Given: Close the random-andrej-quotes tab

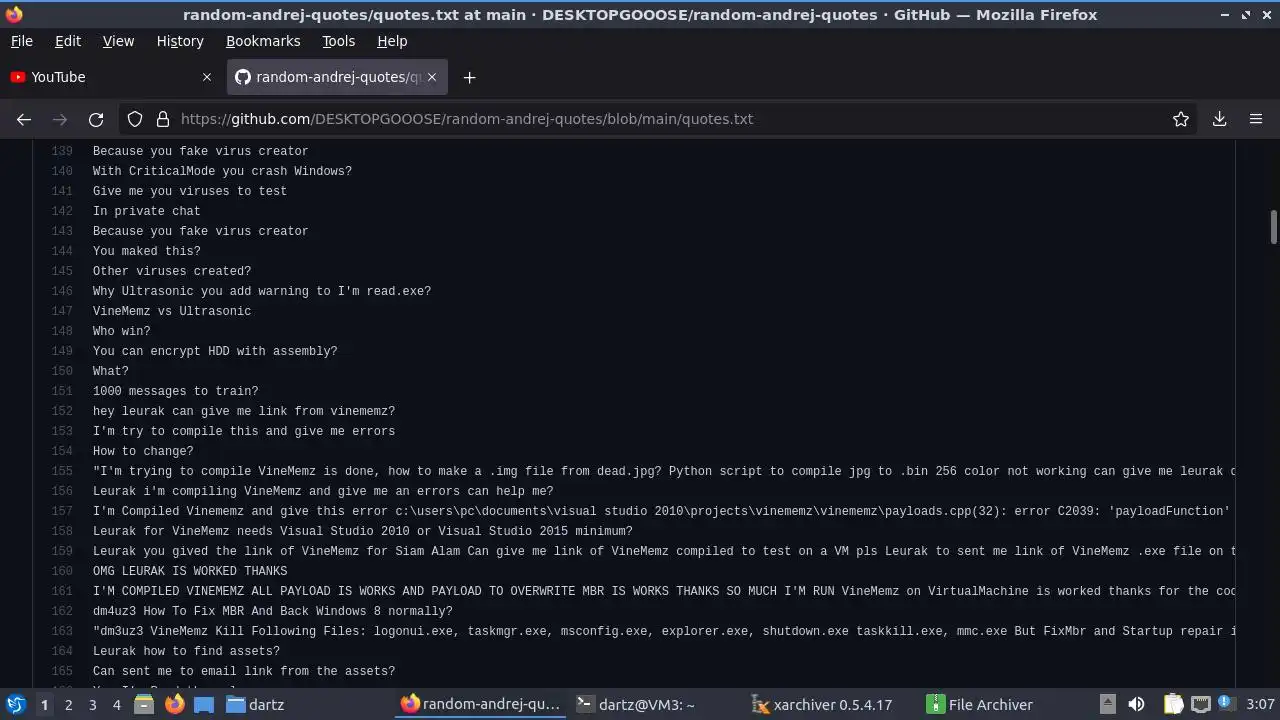Looking at the screenshot, I should pos(432,77).
